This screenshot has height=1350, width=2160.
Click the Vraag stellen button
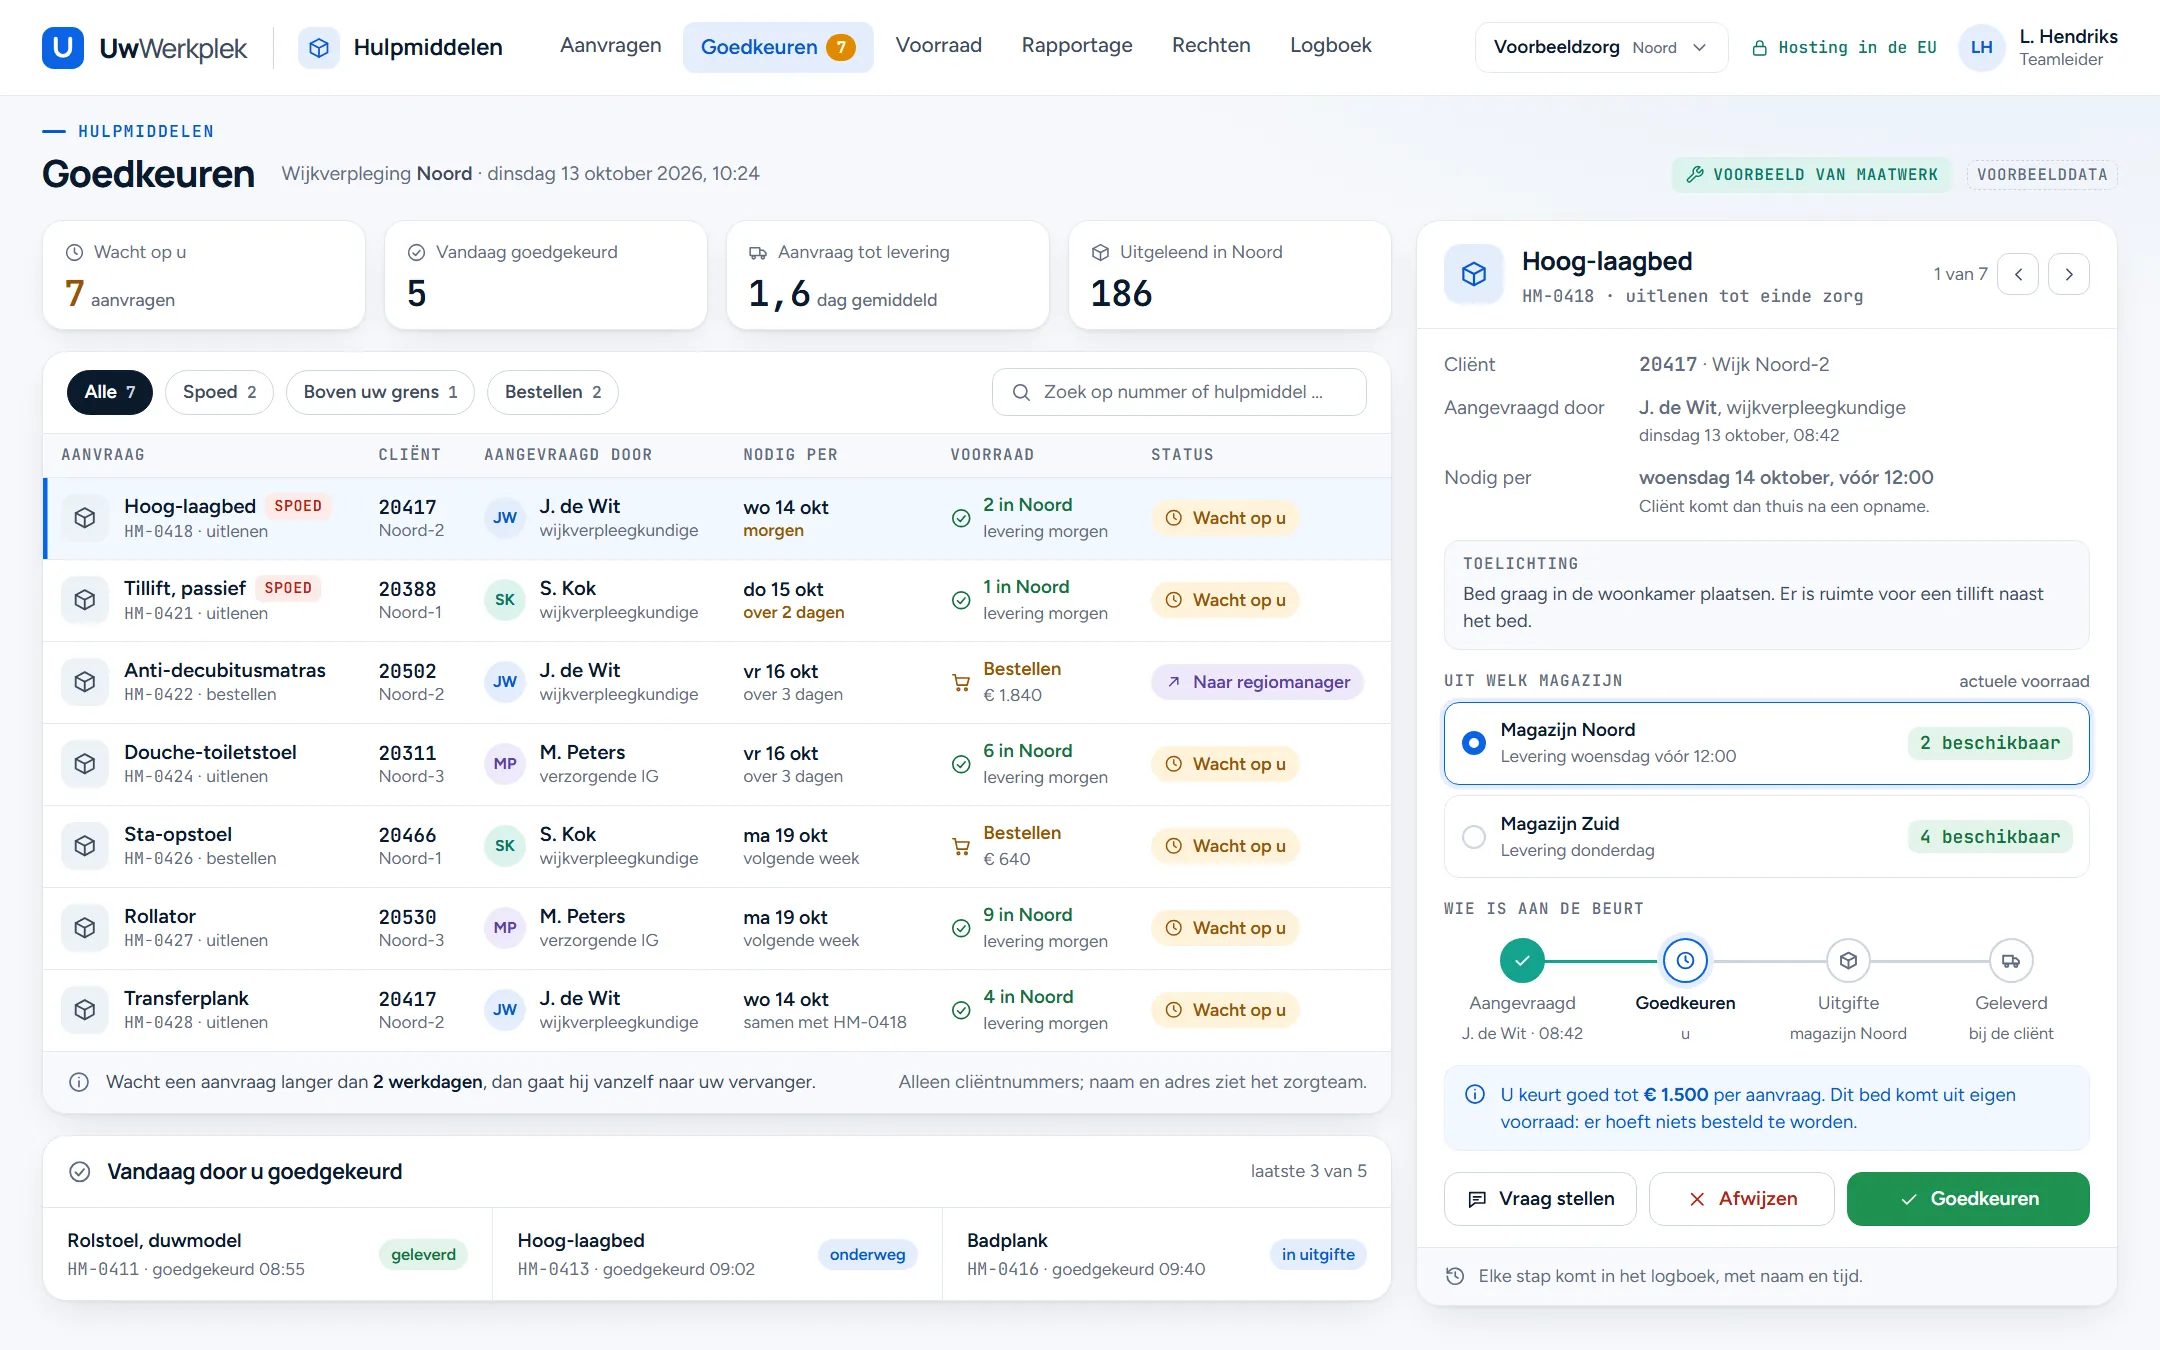(x=1540, y=1199)
